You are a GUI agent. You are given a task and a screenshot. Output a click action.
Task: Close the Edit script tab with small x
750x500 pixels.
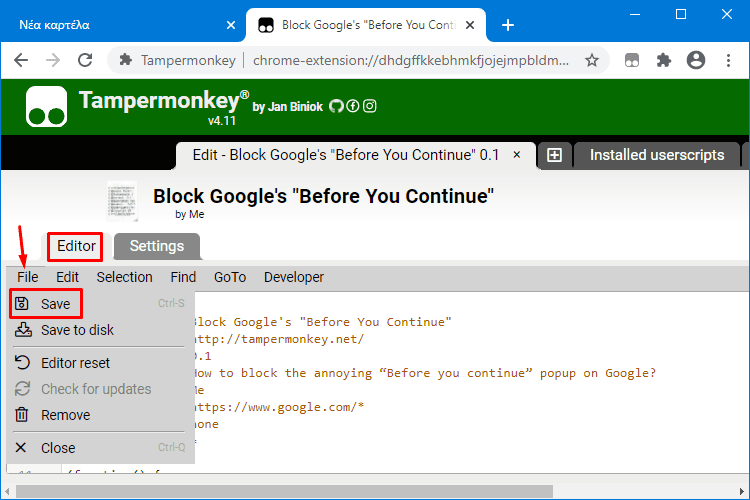click(x=517, y=155)
